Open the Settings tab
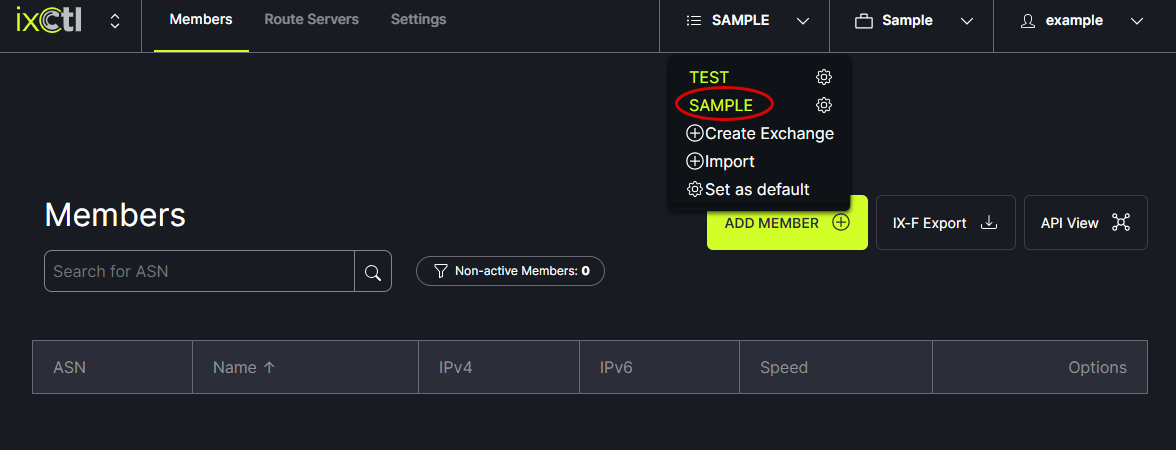This screenshot has height=450, width=1176. 418,20
